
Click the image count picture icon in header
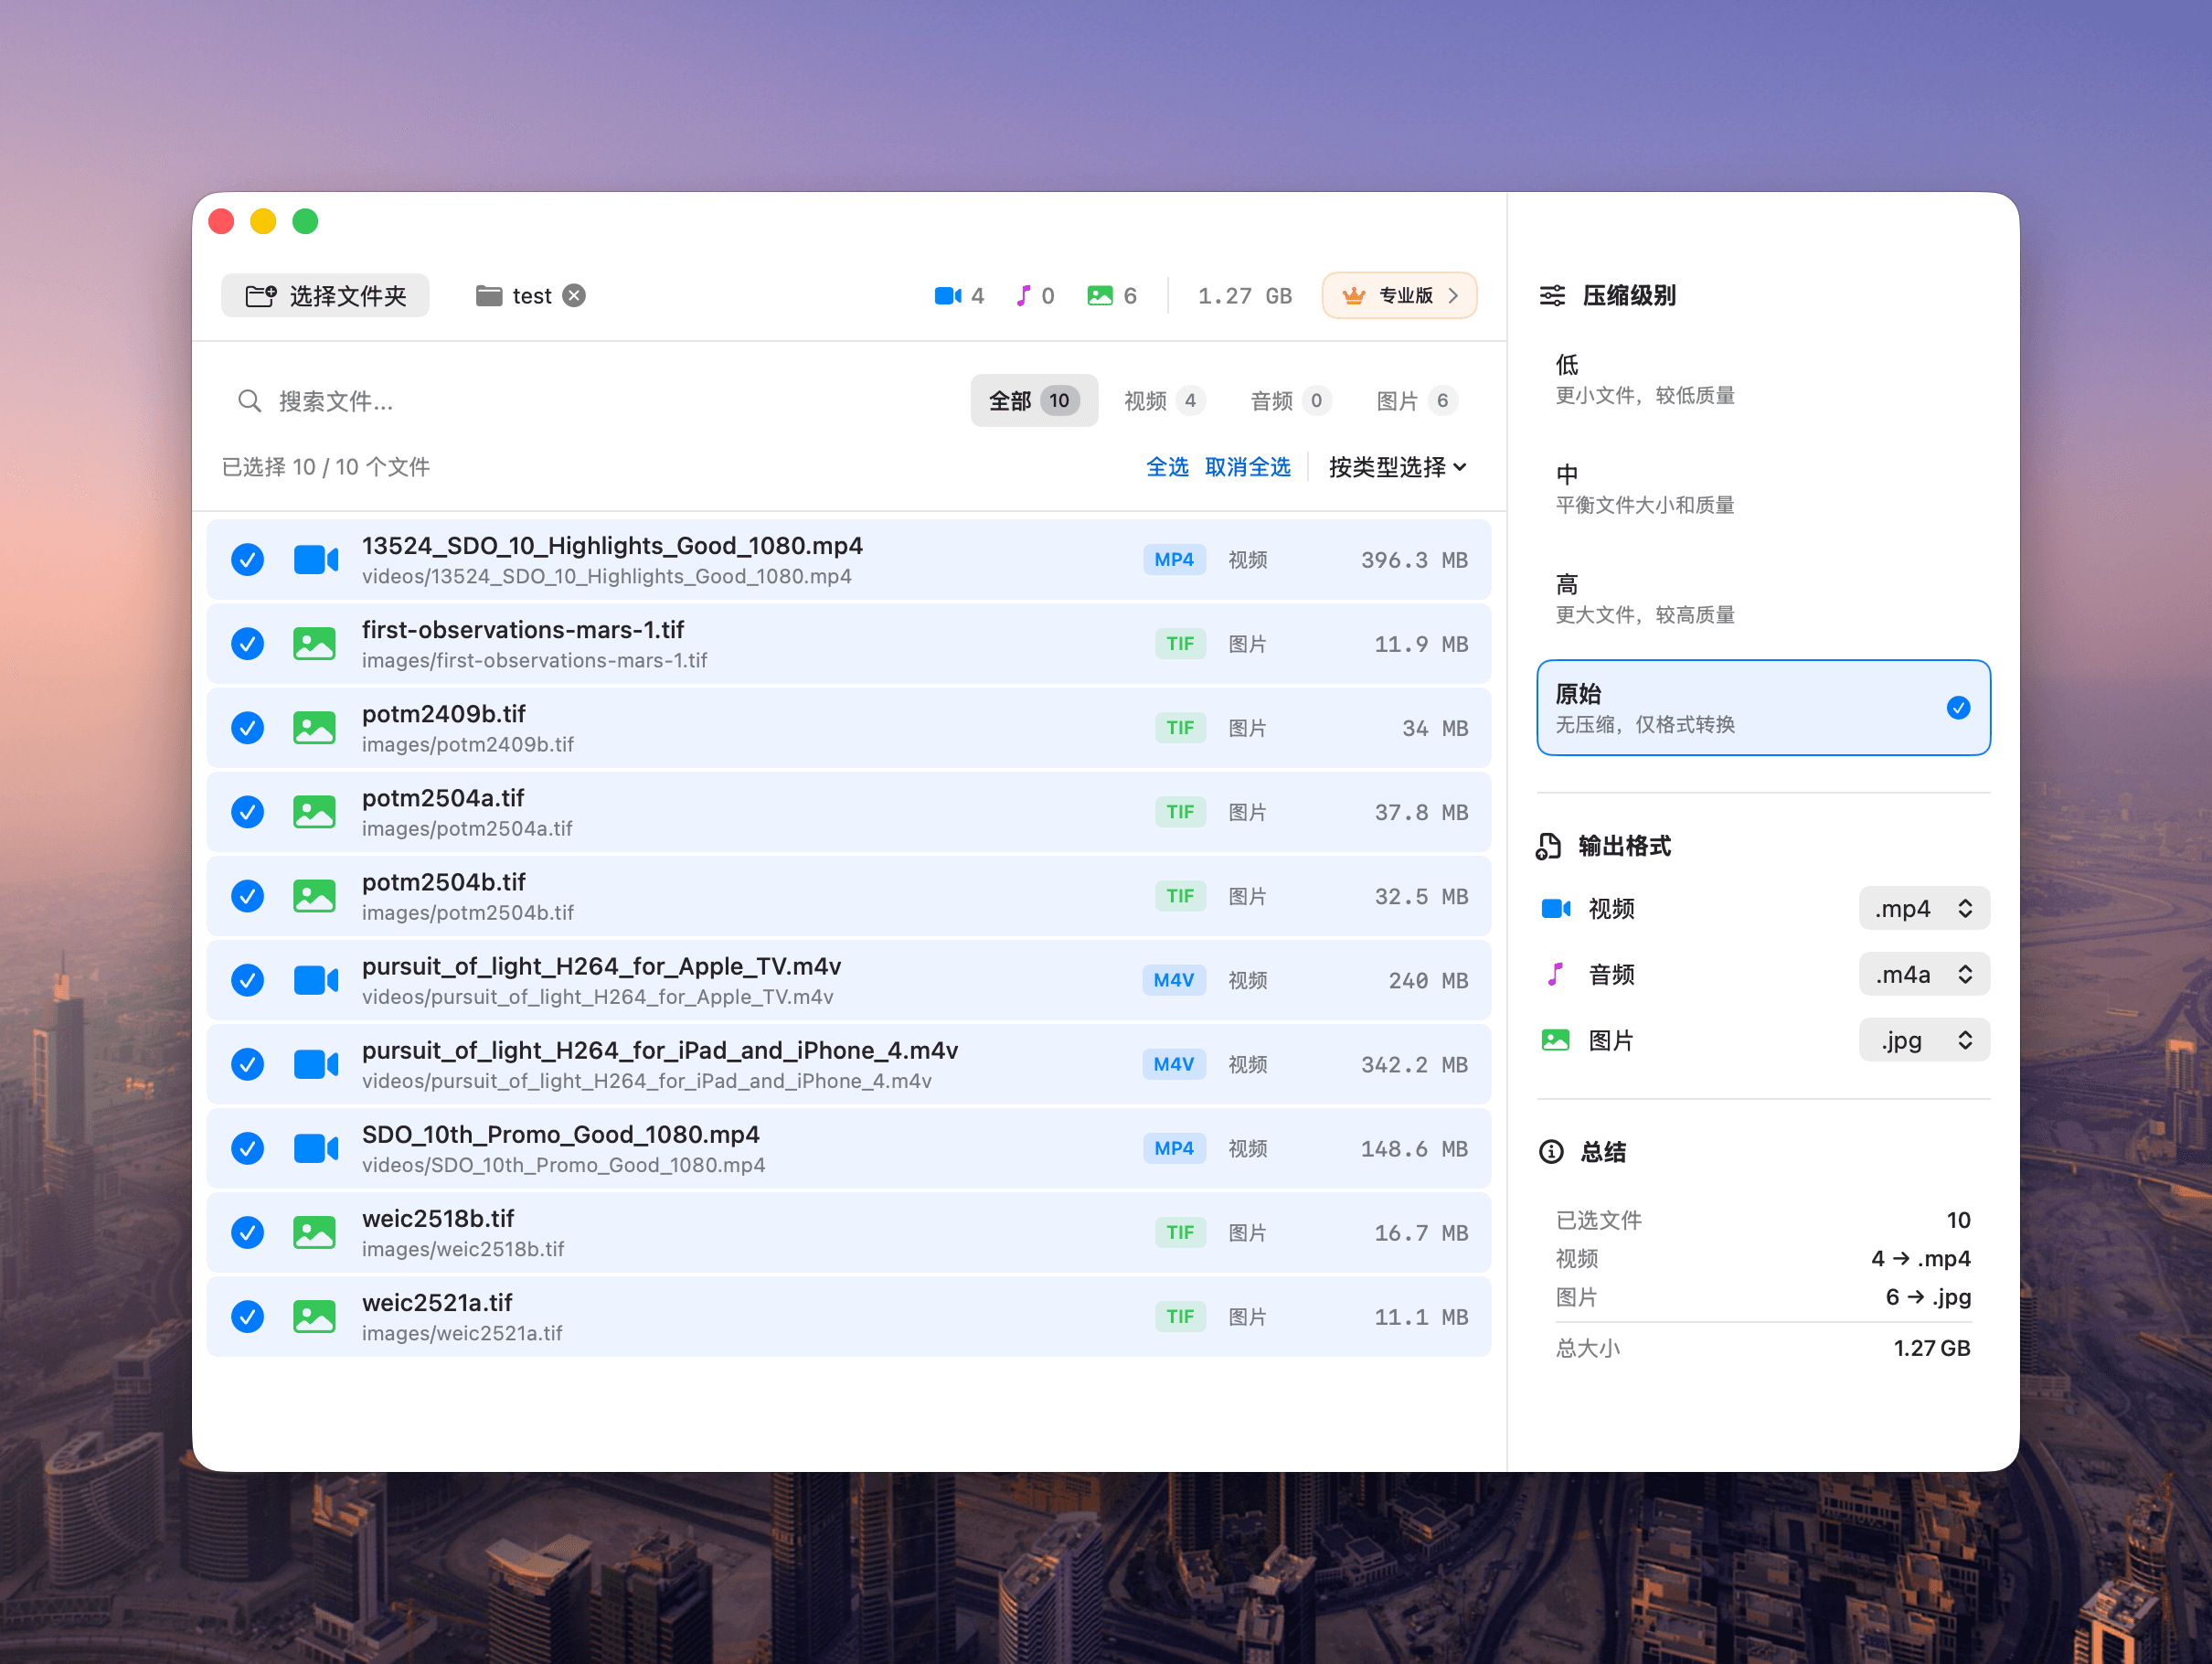(x=1100, y=296)
